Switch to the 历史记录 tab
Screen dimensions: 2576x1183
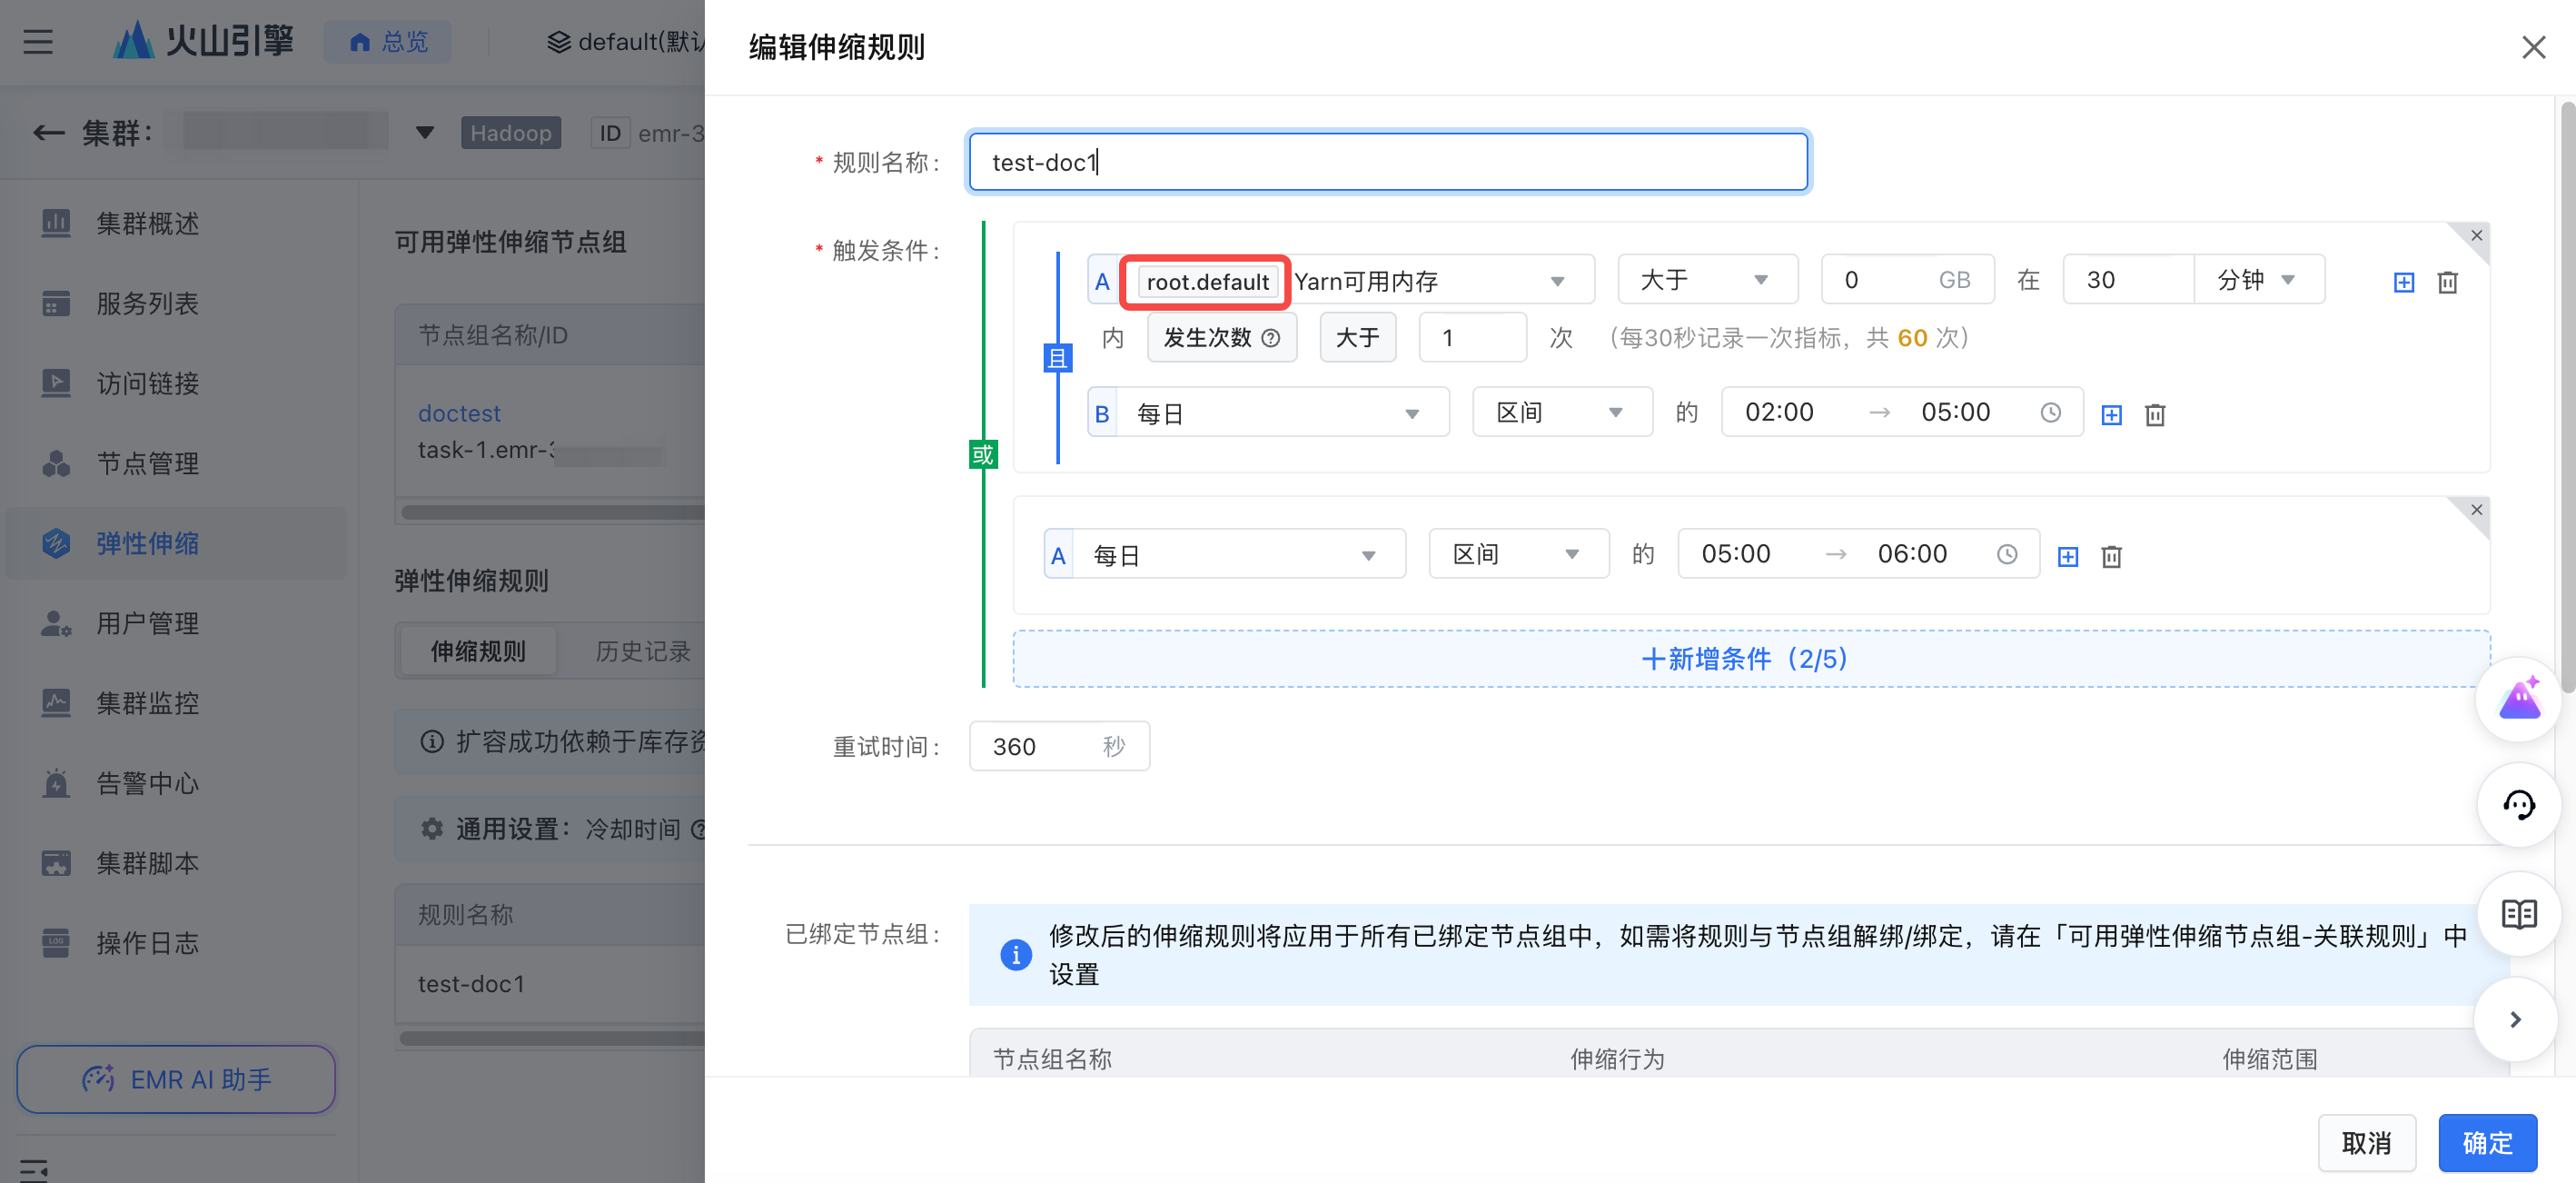pos(643,651)
